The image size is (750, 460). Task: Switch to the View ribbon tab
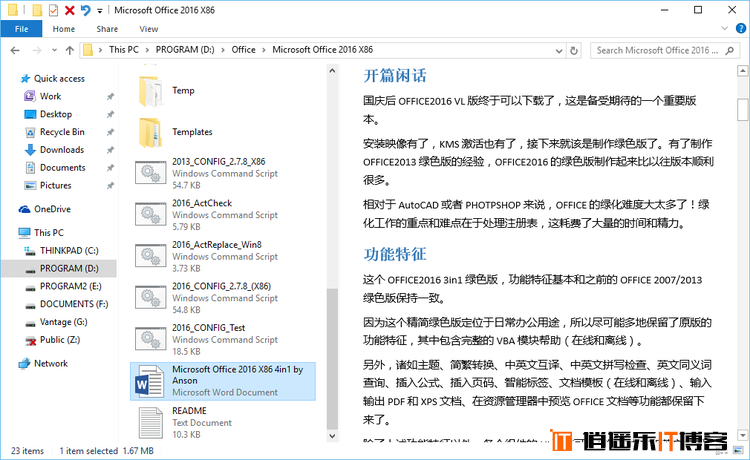pyautogui.click(x=148, y=29)
